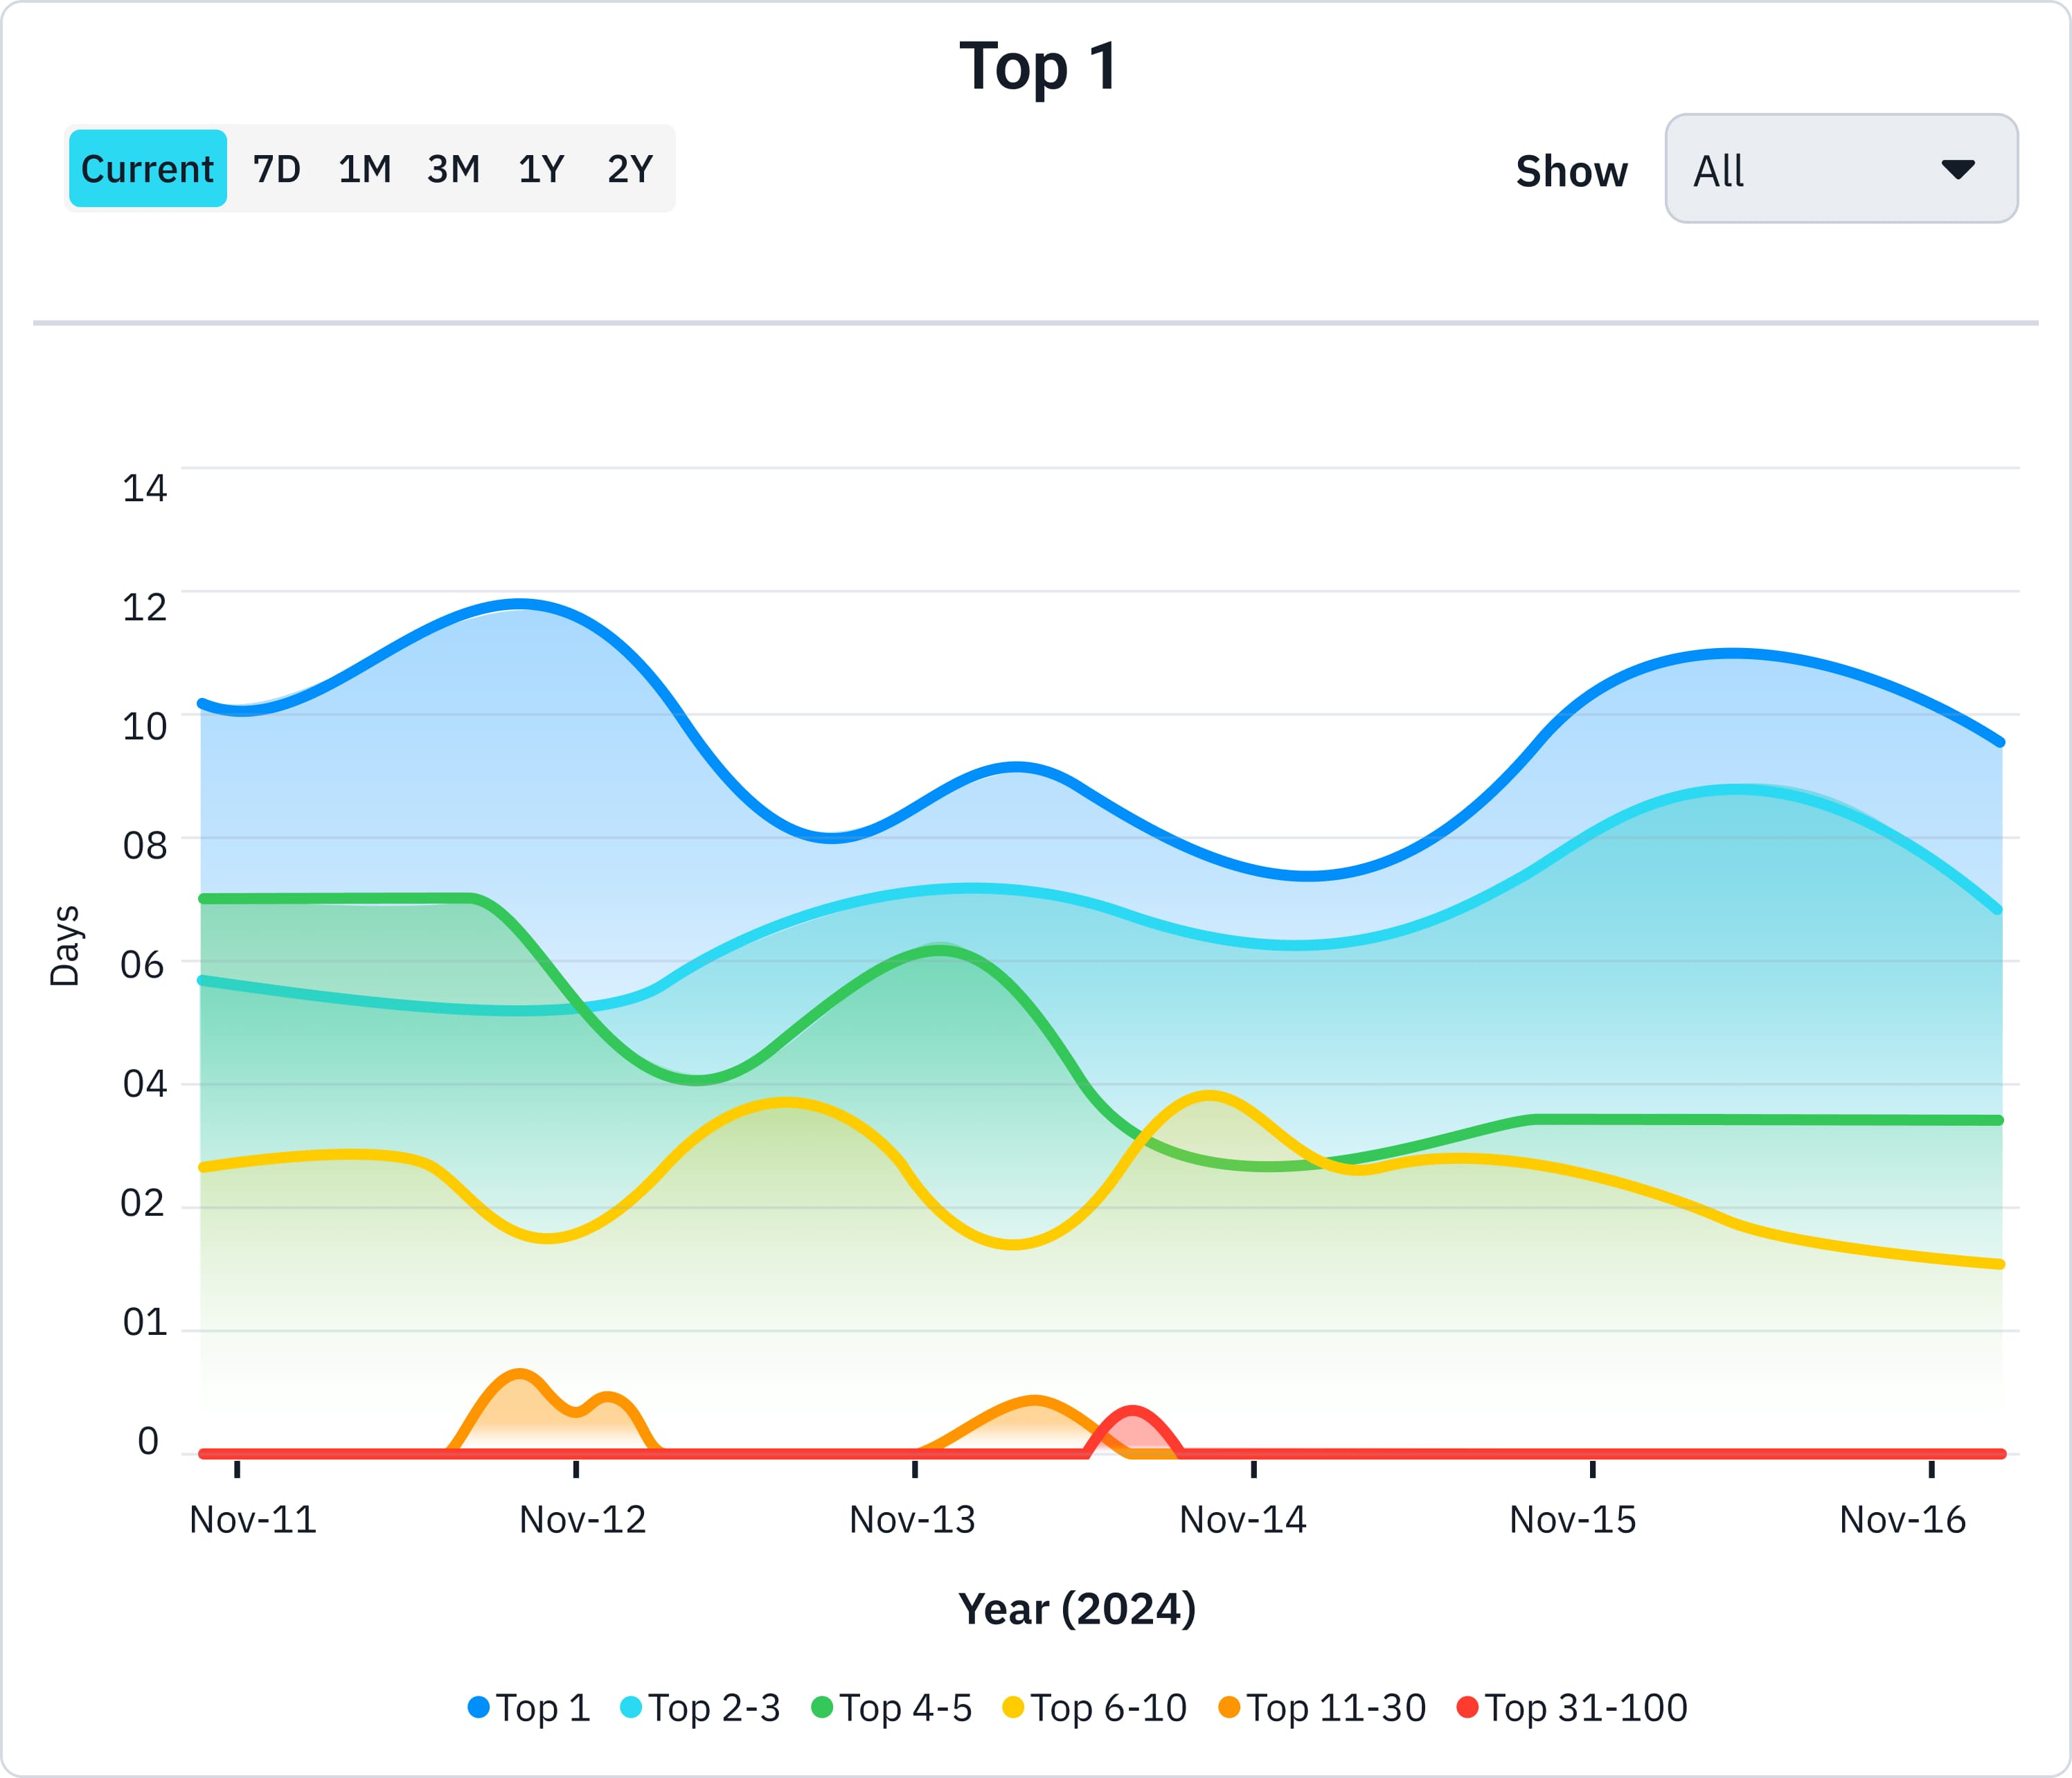Screen dimensions: 2072x1778
Task: Toggle Top 2-3 series legend entry
Action: 713,1707
